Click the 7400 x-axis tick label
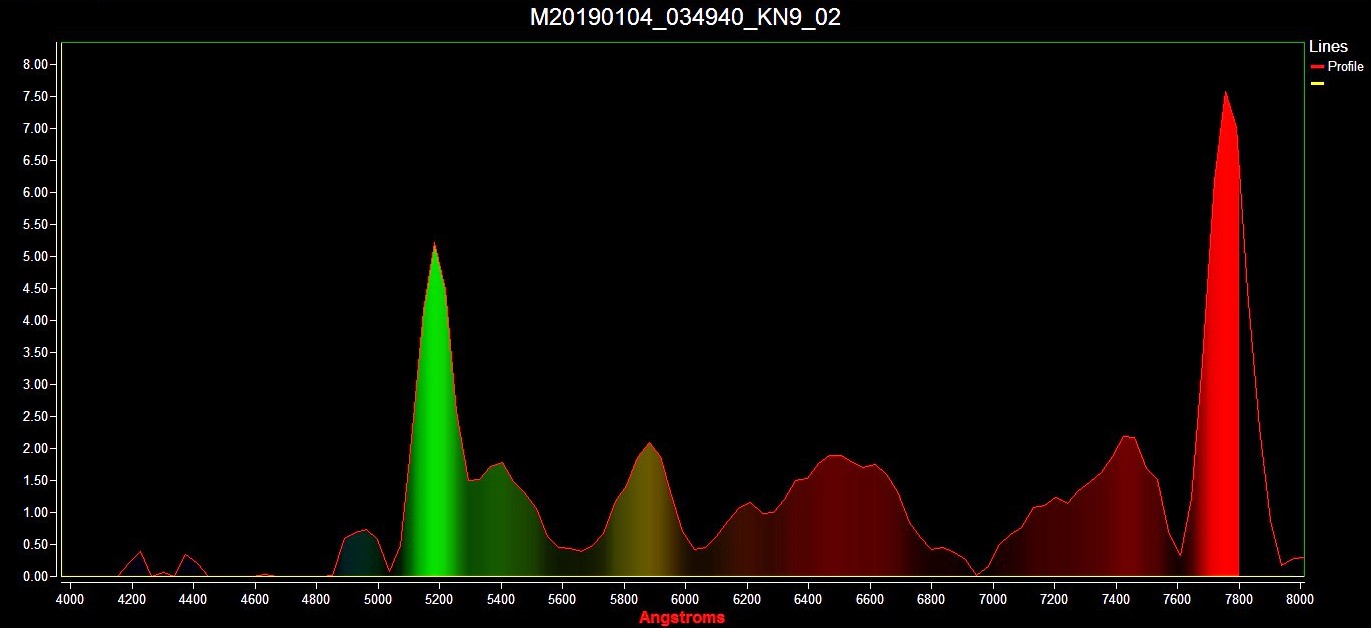This screenshot has width=1371, height=628. point(1116,600)
